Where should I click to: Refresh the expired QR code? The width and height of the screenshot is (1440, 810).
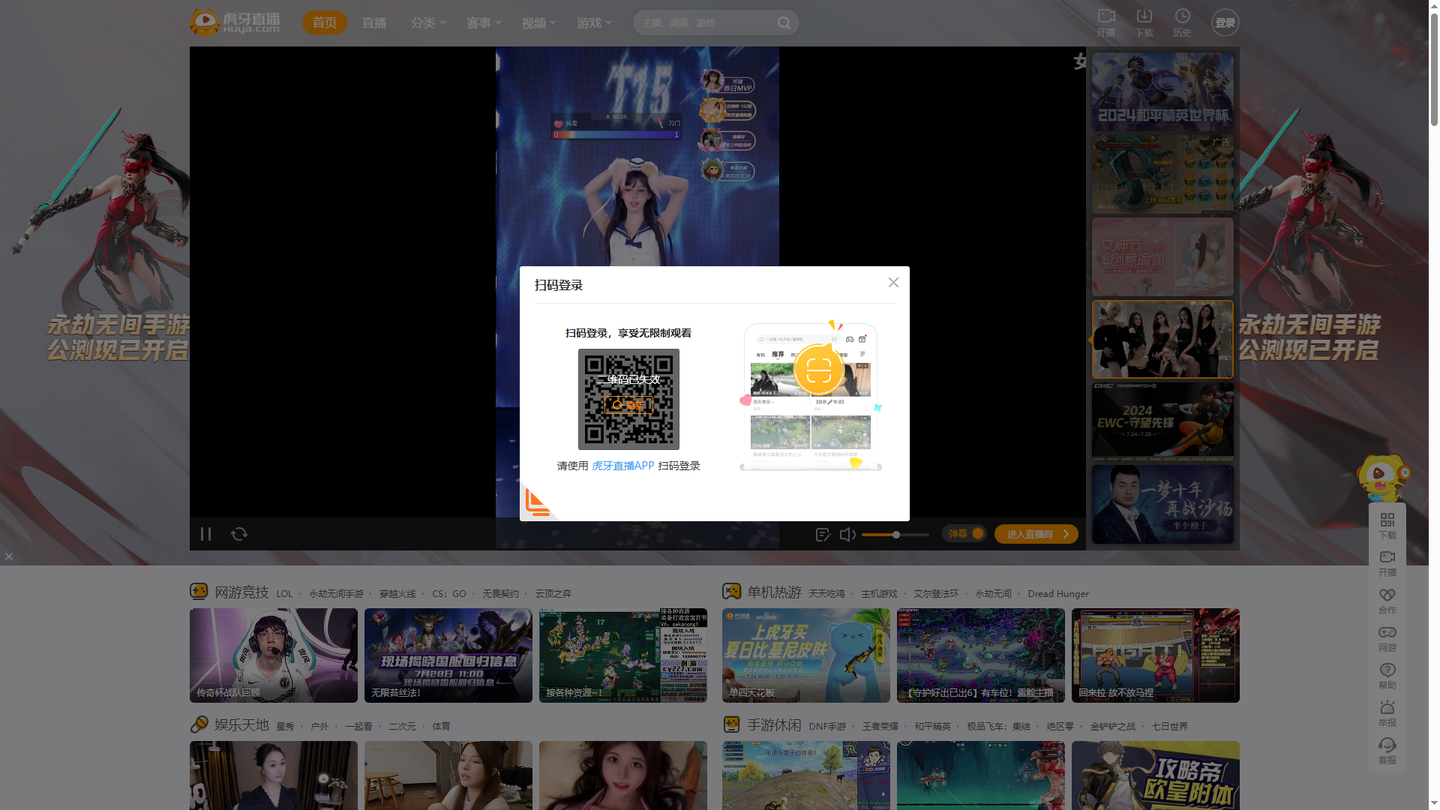628,405
